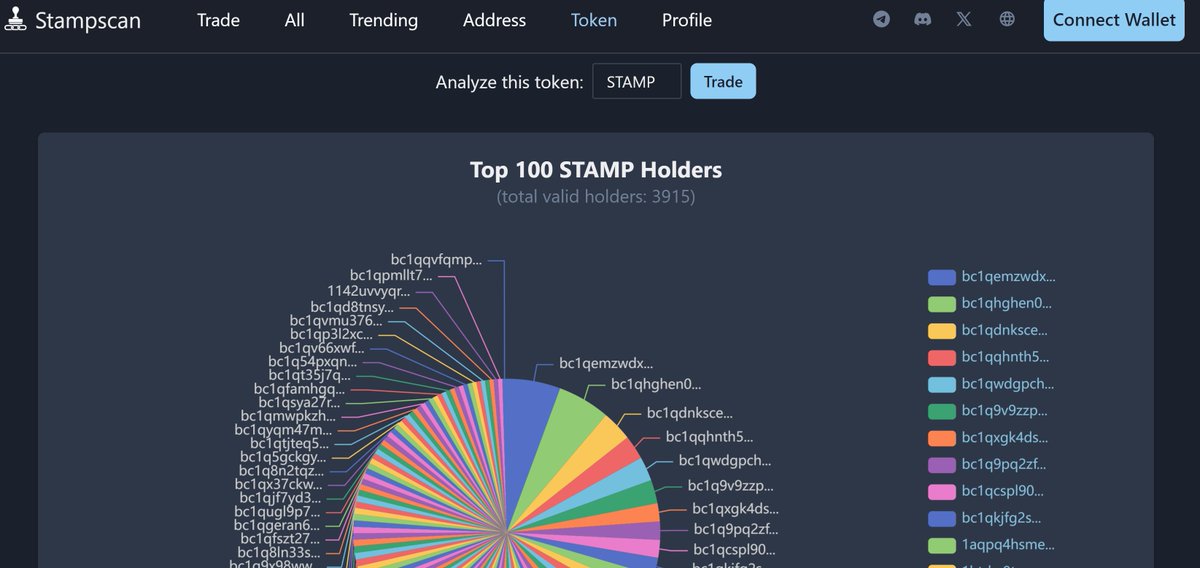Click the Analyze this token label
This screenshot has height=568, width=1200.
(509, 82)
